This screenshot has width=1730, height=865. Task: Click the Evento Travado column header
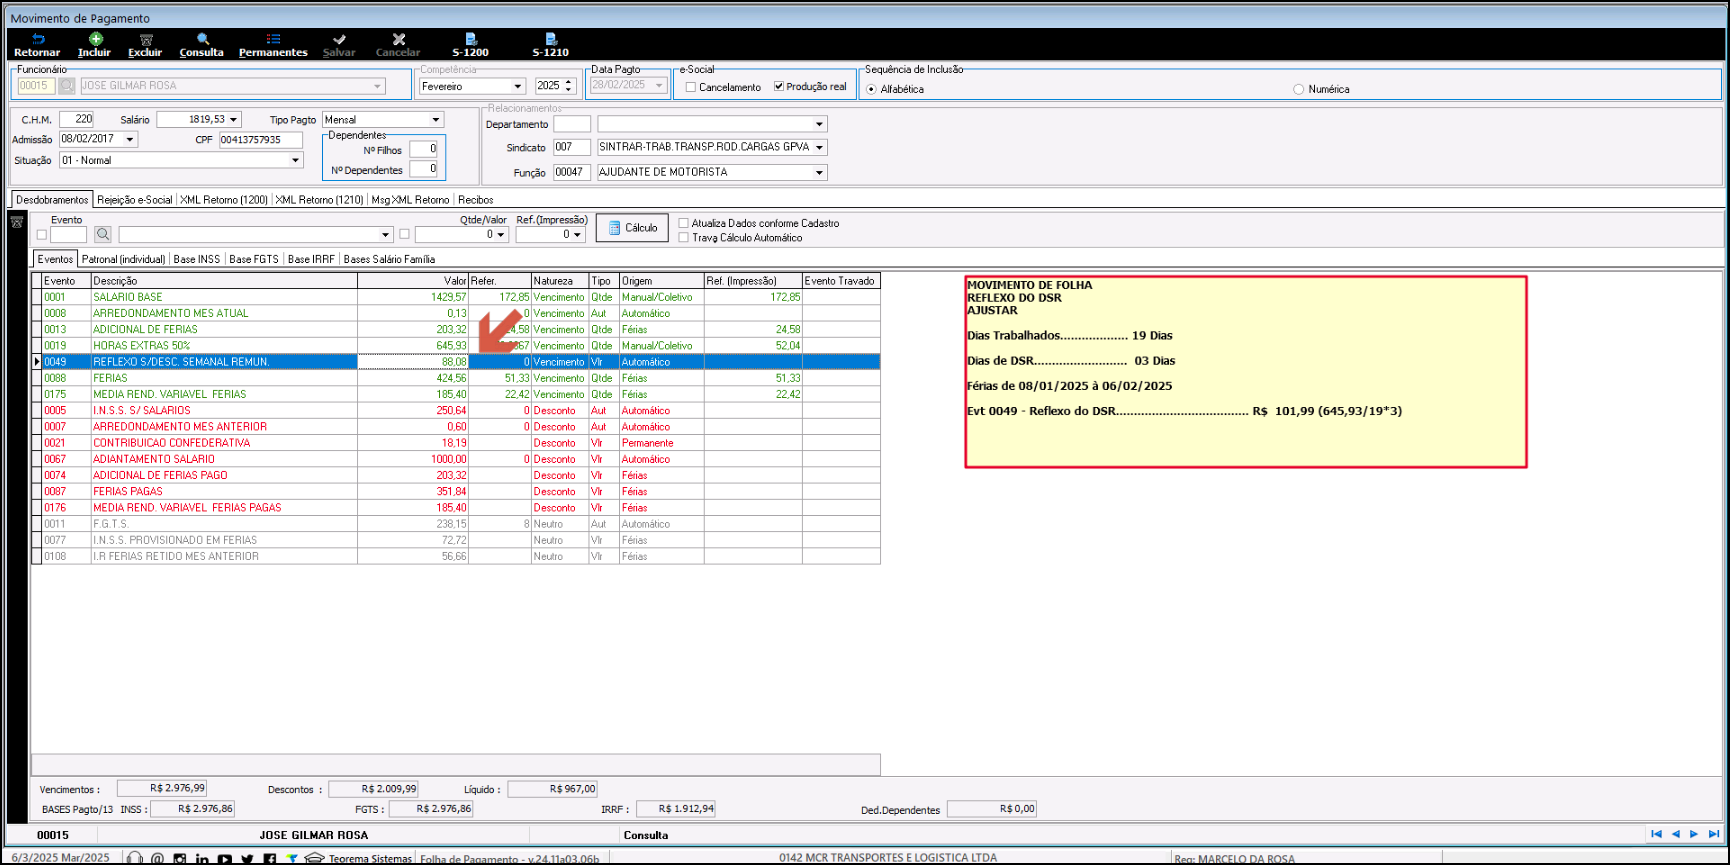(841, 281)
